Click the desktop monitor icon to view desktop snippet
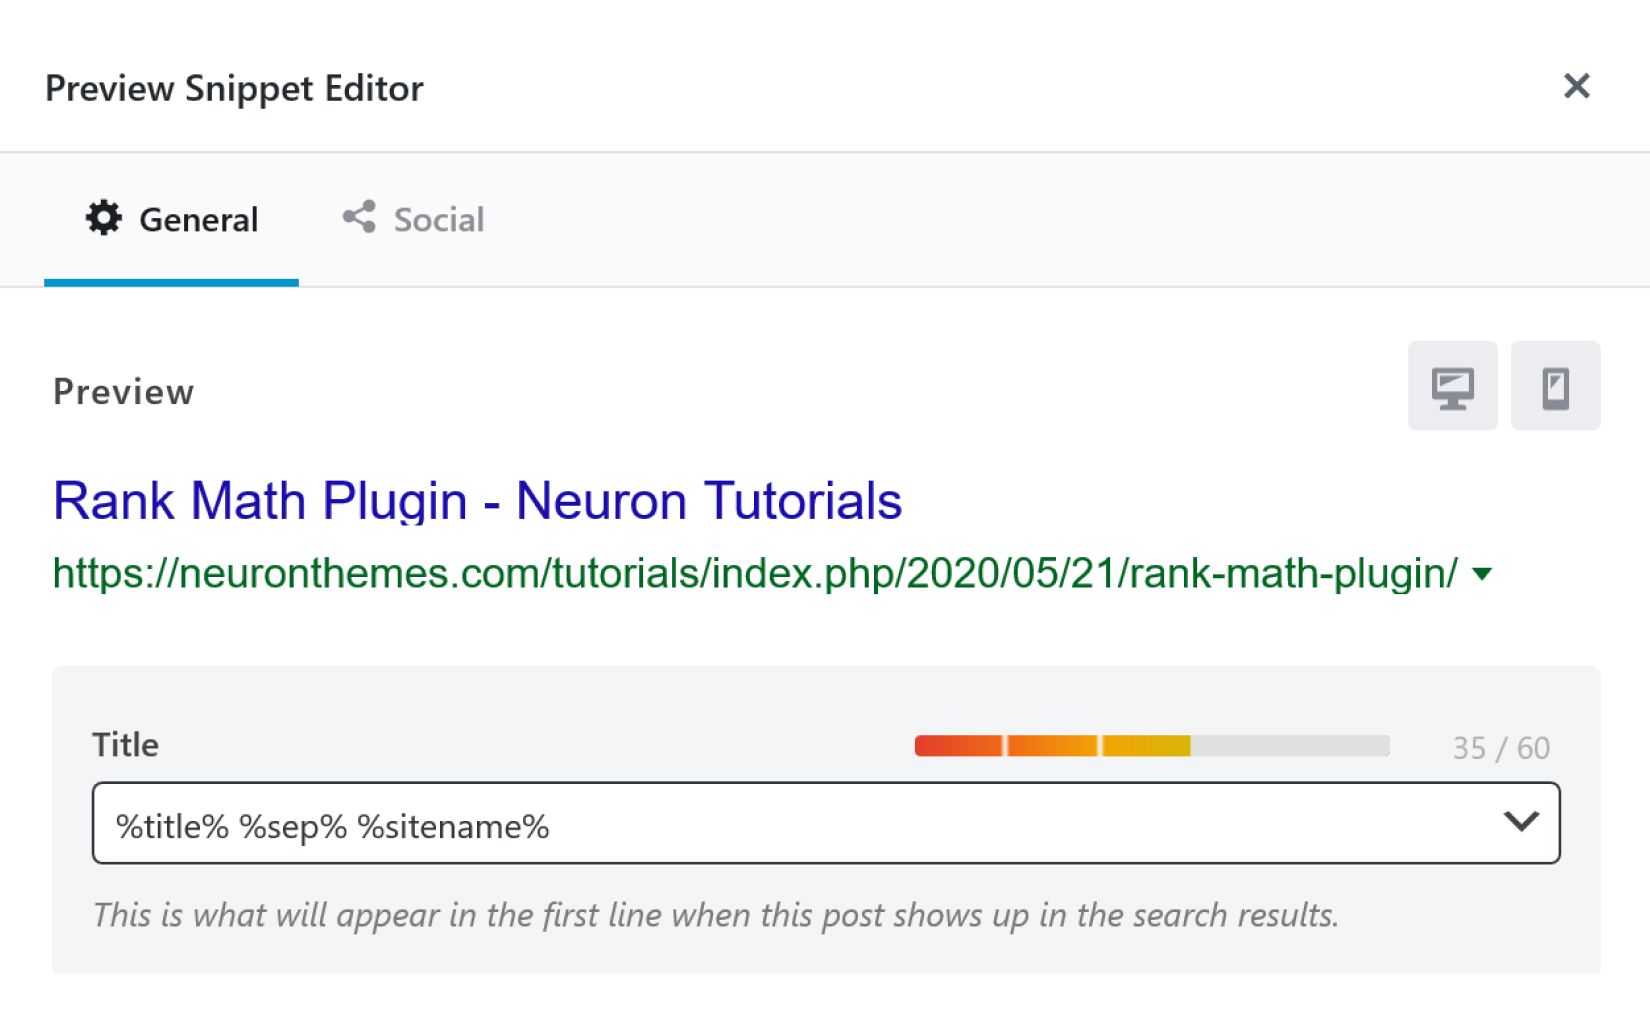Viewport: 1650px width, 1032px height. coord(1451,385)
